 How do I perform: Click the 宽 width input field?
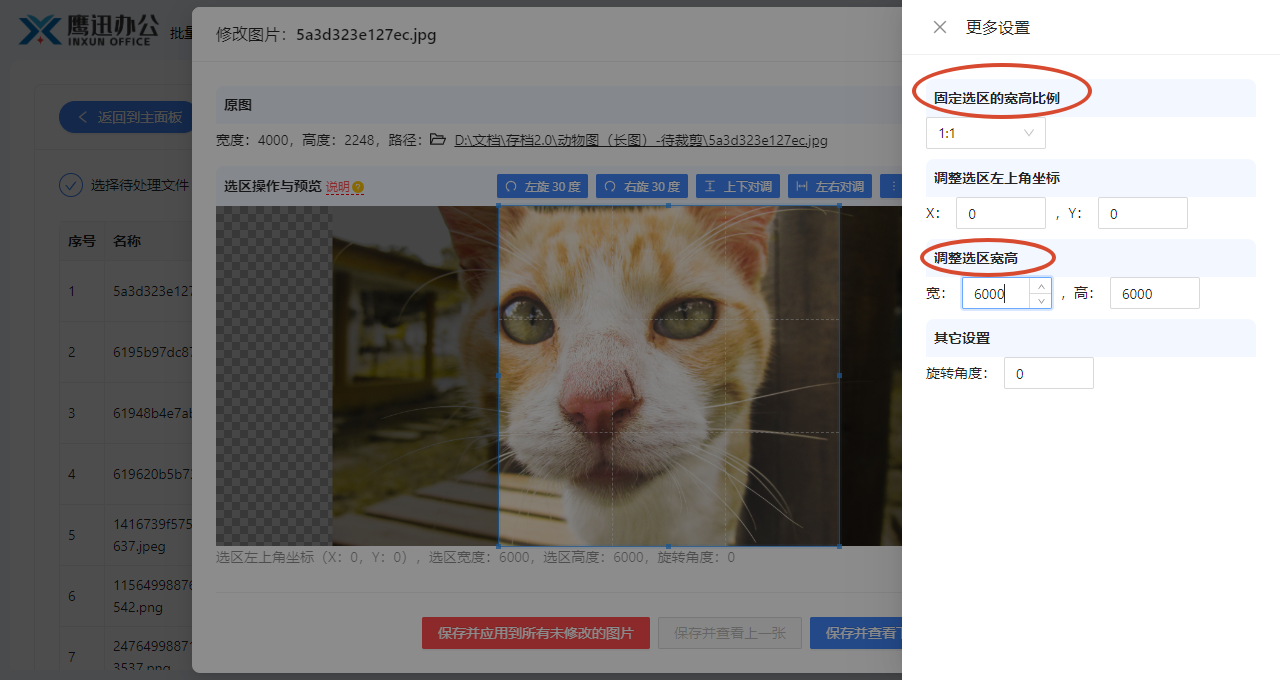(1007, 293)
